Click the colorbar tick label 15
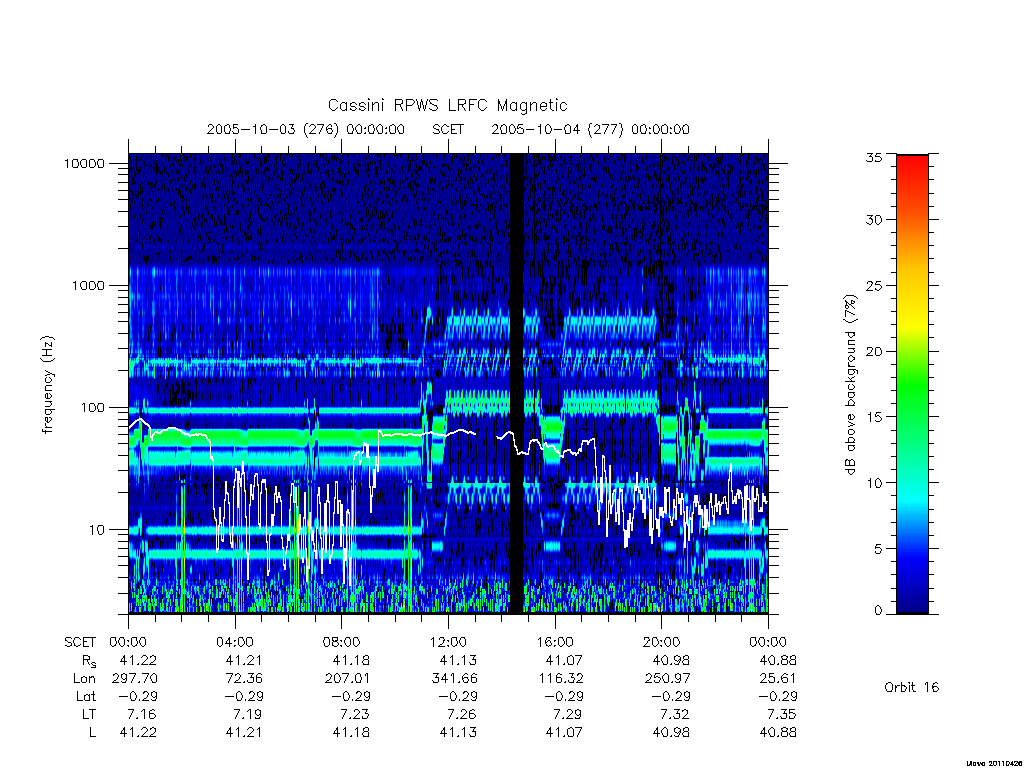Screen dimensions: 1024x768 874,417
